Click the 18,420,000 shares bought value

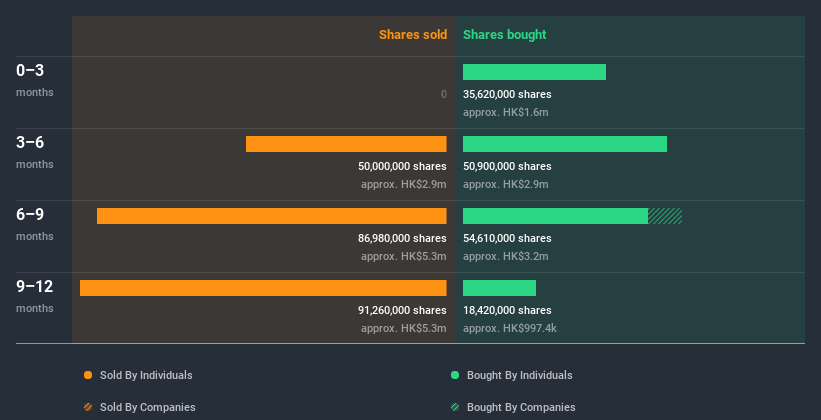pos(507,310)
